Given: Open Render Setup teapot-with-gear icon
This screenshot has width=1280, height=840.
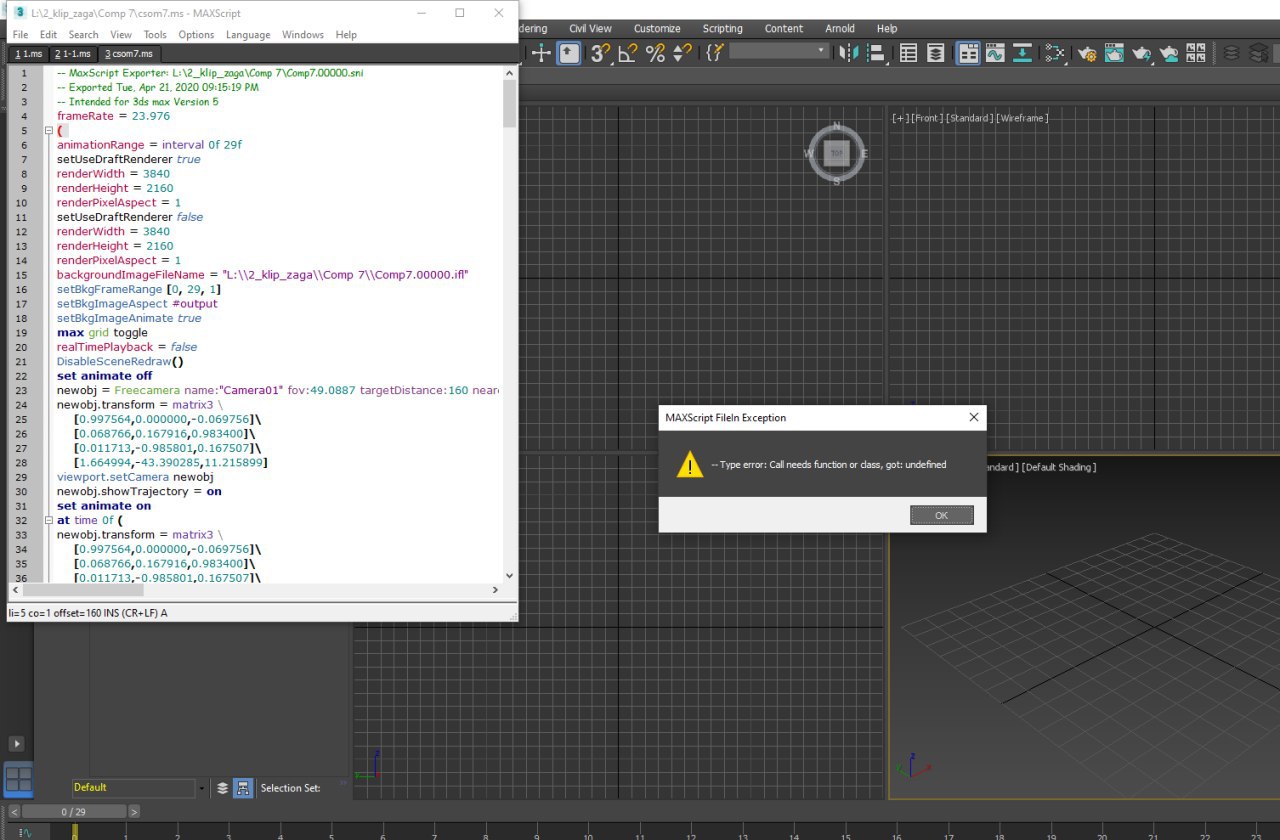Looking at the screenshot, I should [x=1087, y=53].
